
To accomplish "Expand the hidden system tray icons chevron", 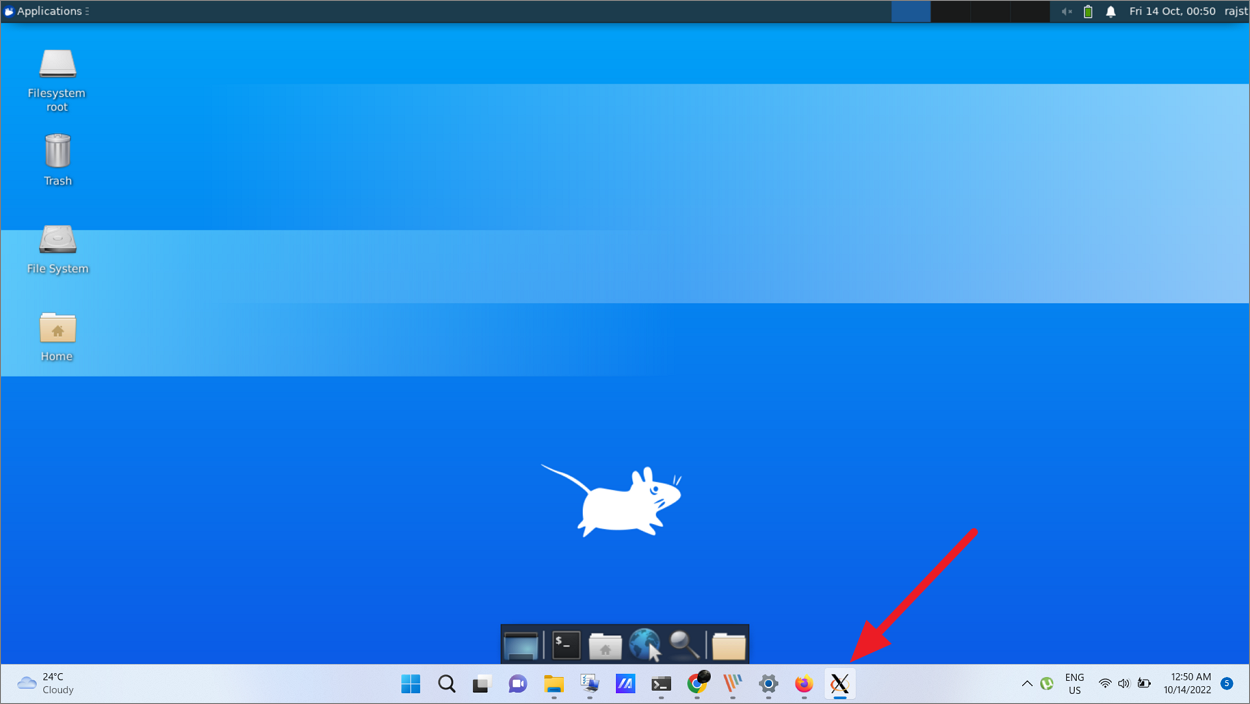I will pyautogui.click(x=1026, y=684).
